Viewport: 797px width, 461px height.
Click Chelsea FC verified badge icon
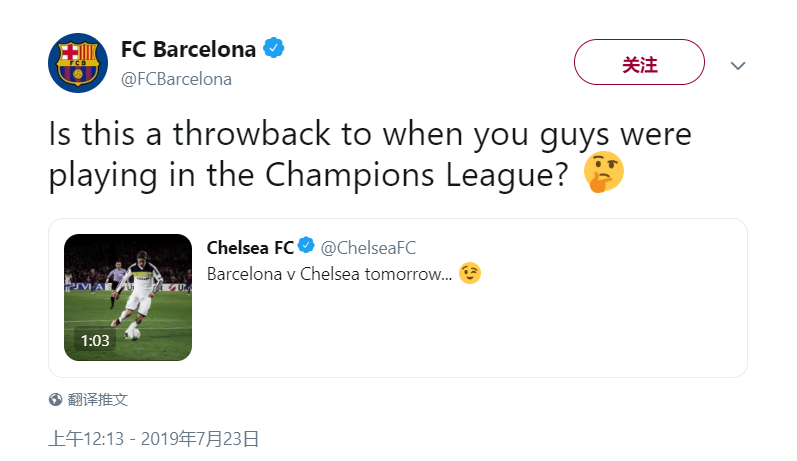coord(306,245)
